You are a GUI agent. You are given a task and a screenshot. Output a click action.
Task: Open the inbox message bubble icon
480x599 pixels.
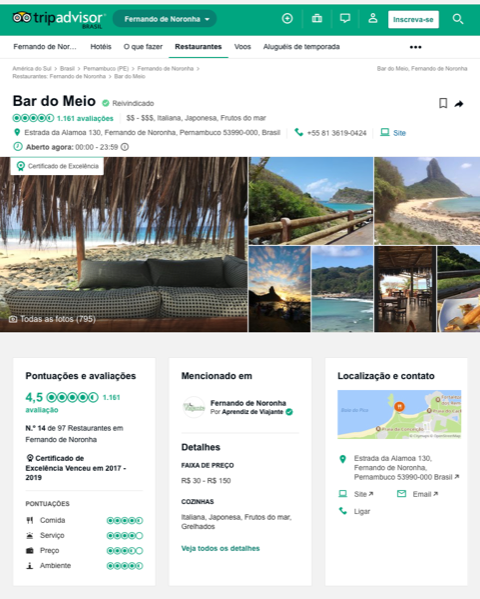[345, 18]
